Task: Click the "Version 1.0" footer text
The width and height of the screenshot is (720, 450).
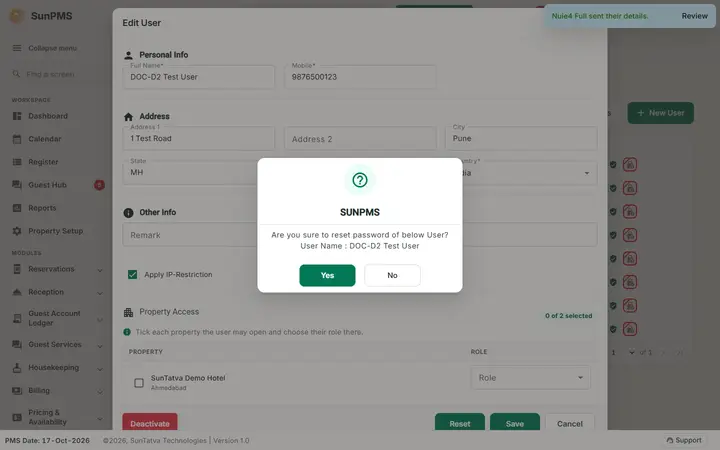Action: 231,440
